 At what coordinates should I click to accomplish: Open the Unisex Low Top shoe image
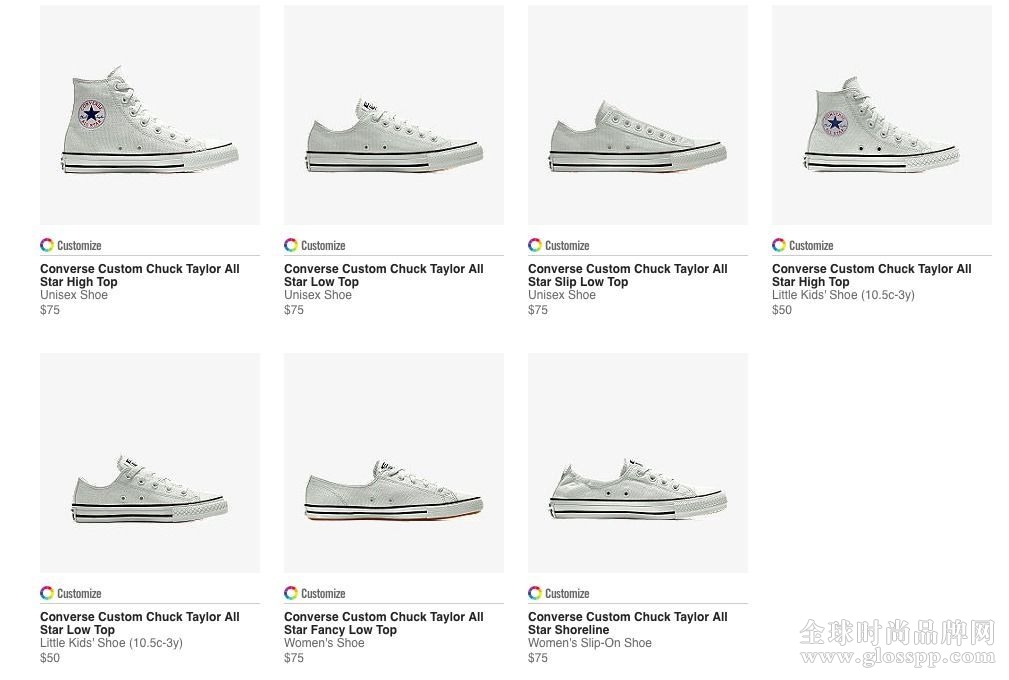point(394,115)
